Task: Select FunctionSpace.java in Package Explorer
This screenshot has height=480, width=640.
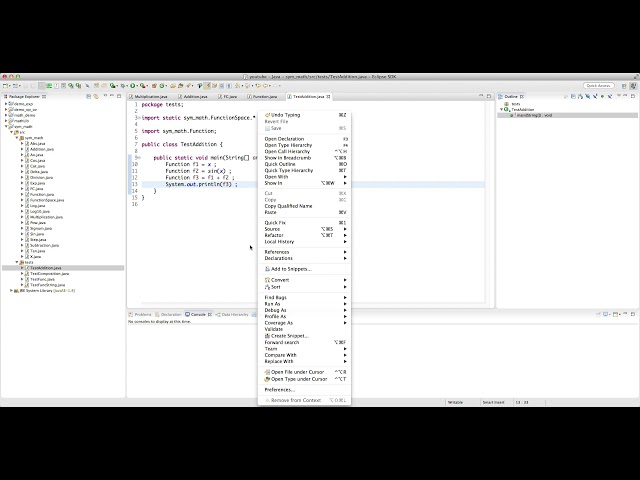Action: [47, 200]
